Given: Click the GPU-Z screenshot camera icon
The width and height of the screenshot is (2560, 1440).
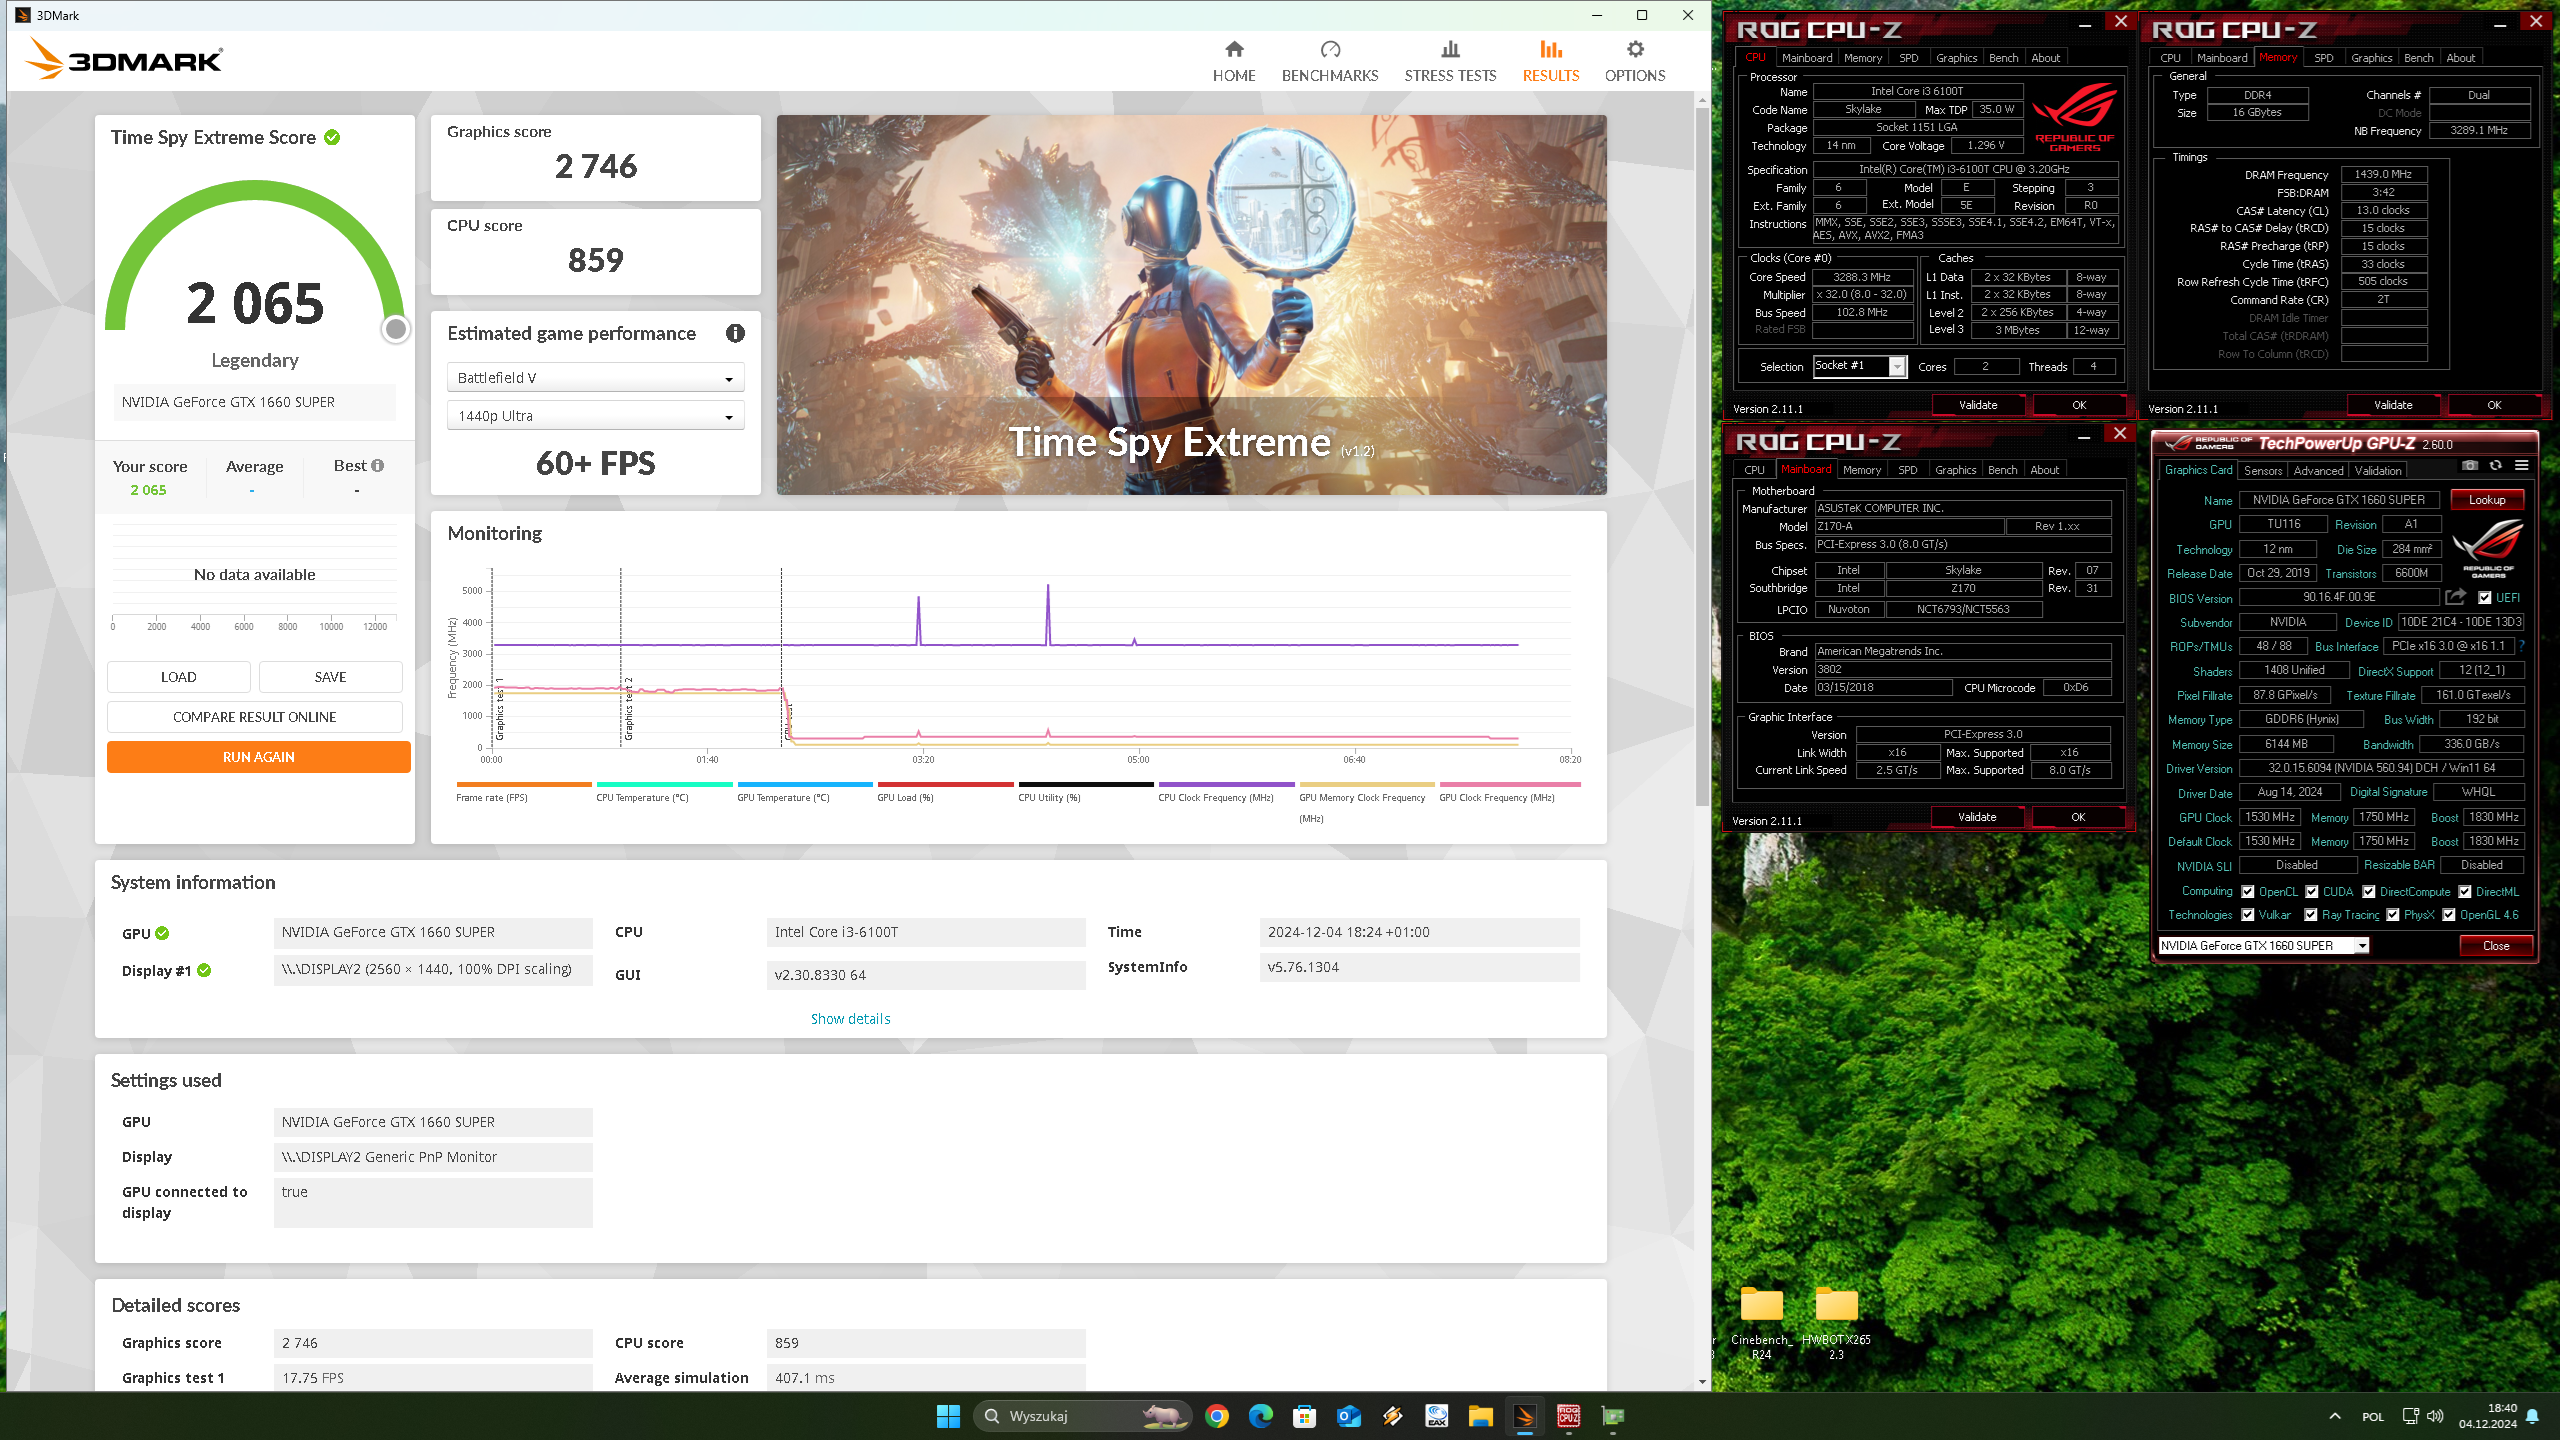Looking at the screenshot, I should tap(2470, 465).
